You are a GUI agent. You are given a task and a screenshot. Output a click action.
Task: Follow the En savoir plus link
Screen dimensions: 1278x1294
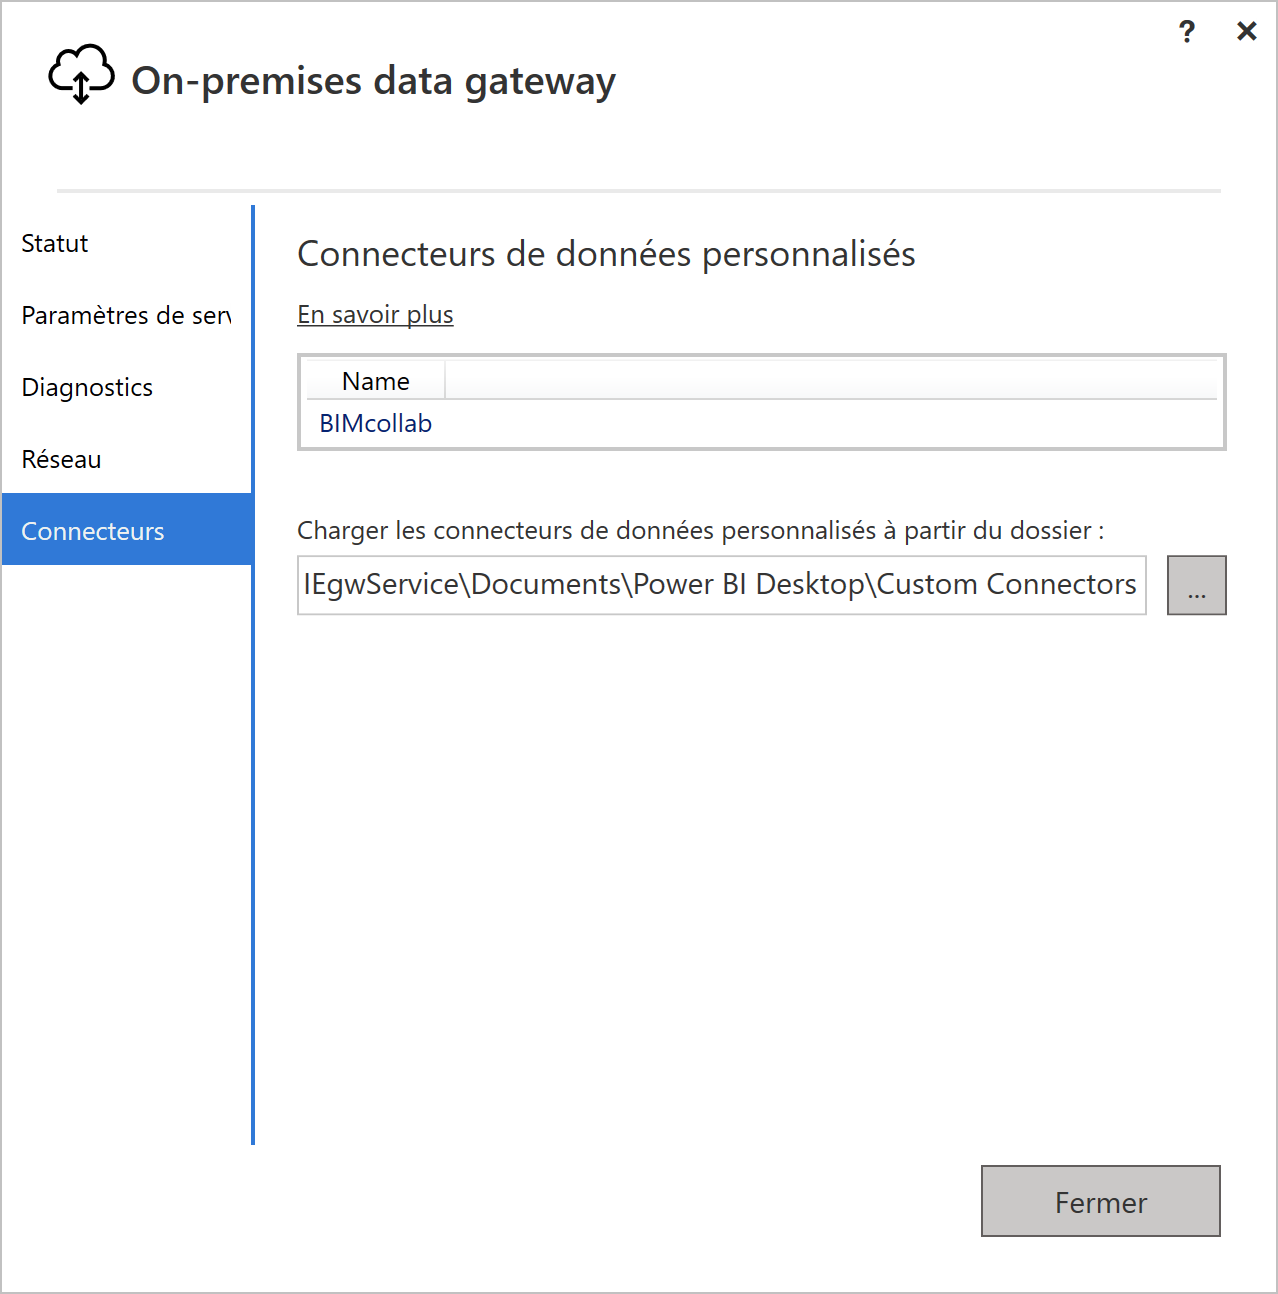point(375,314)
